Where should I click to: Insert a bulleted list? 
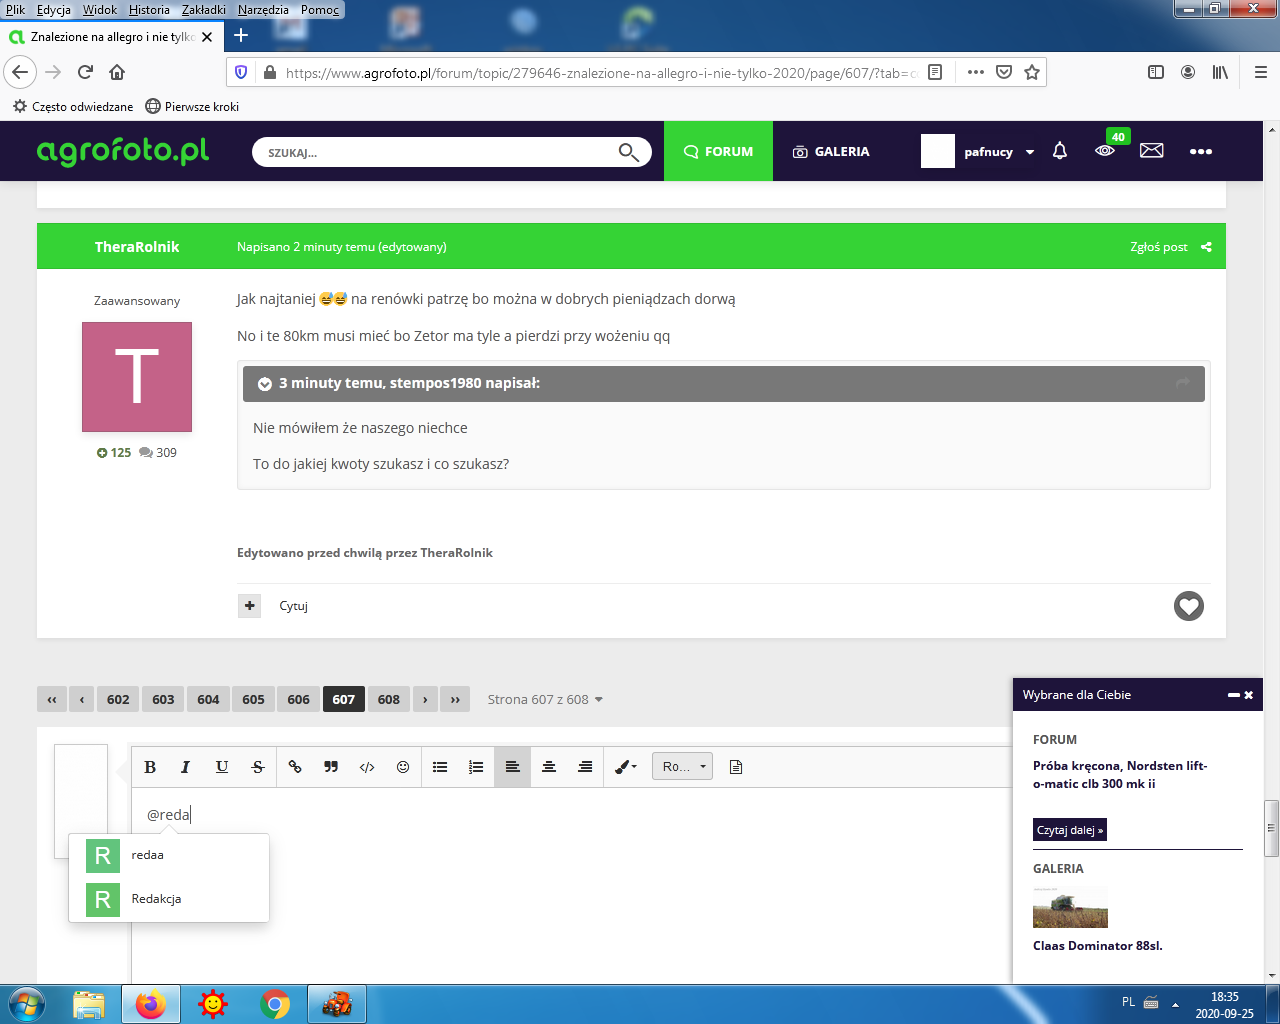(x=440, y=767)
